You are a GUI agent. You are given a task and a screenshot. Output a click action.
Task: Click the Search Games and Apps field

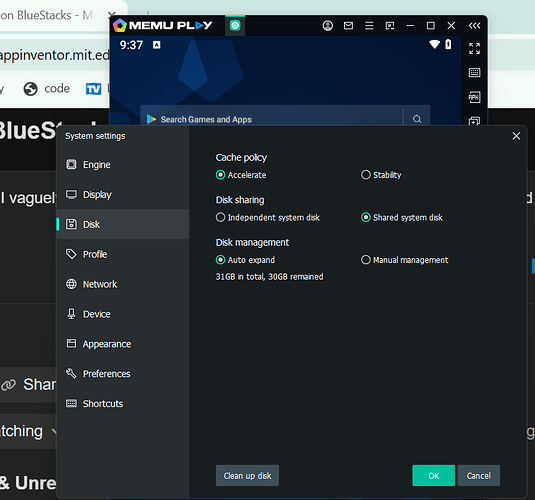coord(271,119)
